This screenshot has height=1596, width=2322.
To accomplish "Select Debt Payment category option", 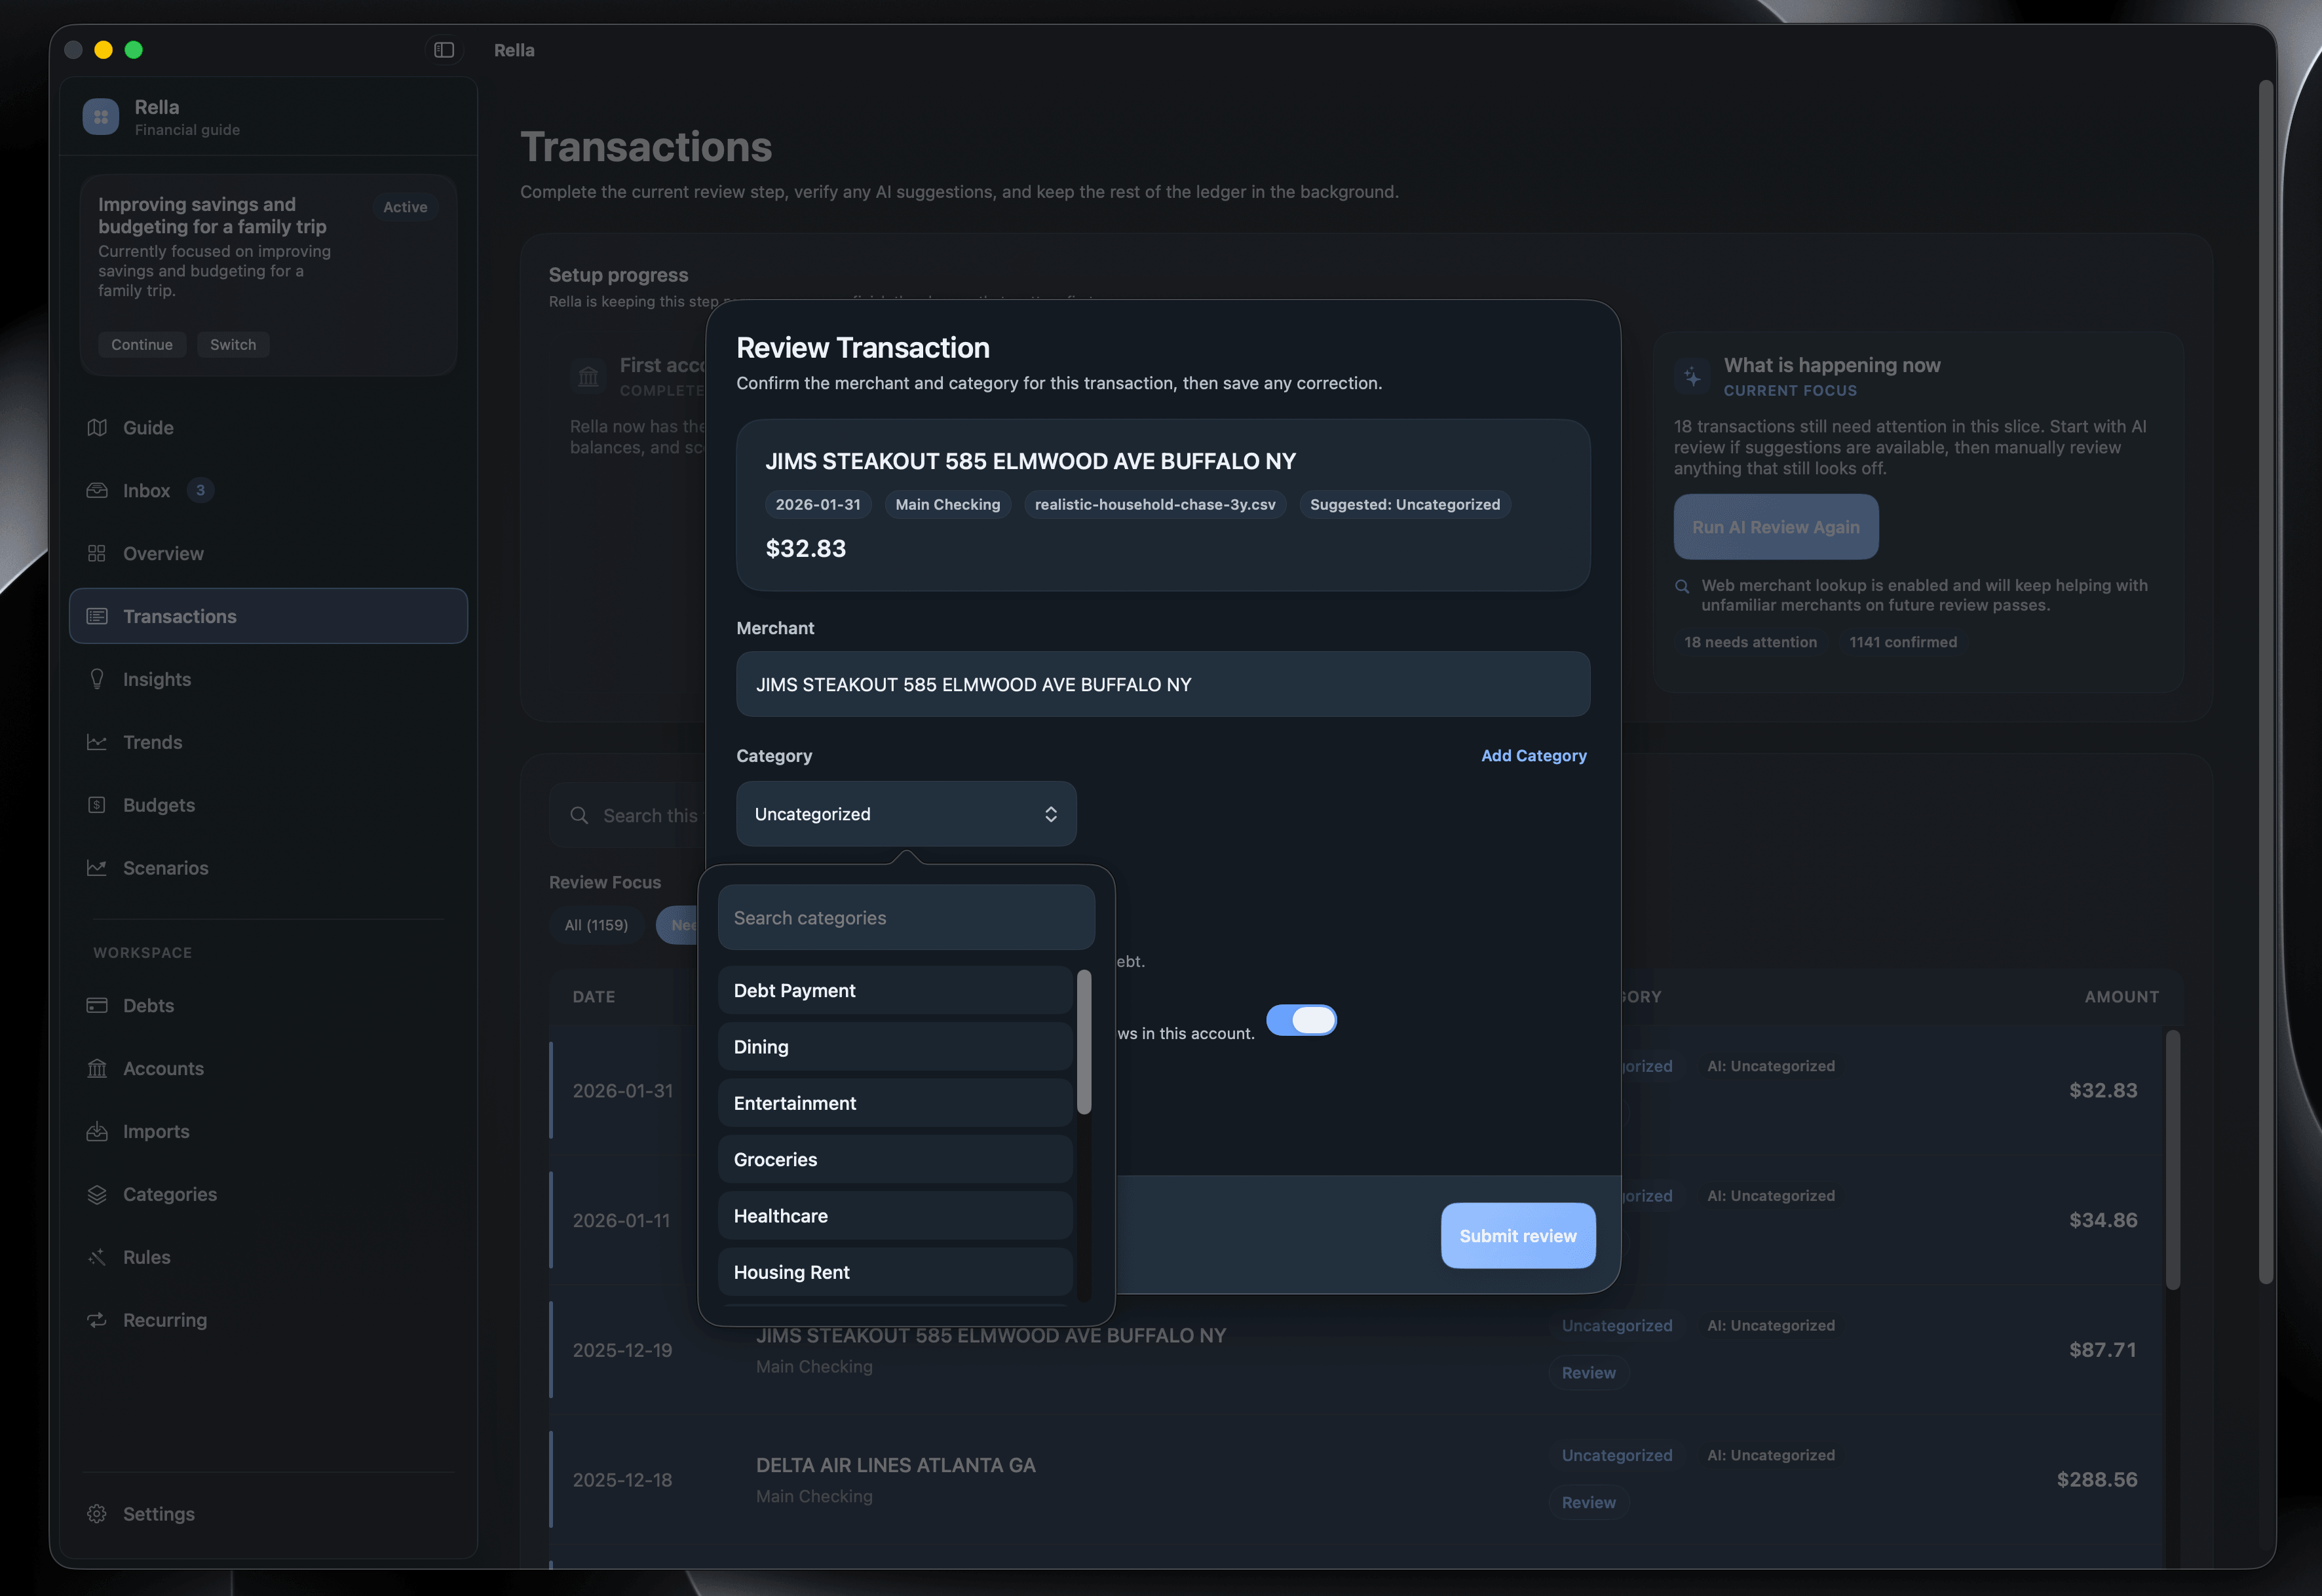I will [x=895, y=991].
